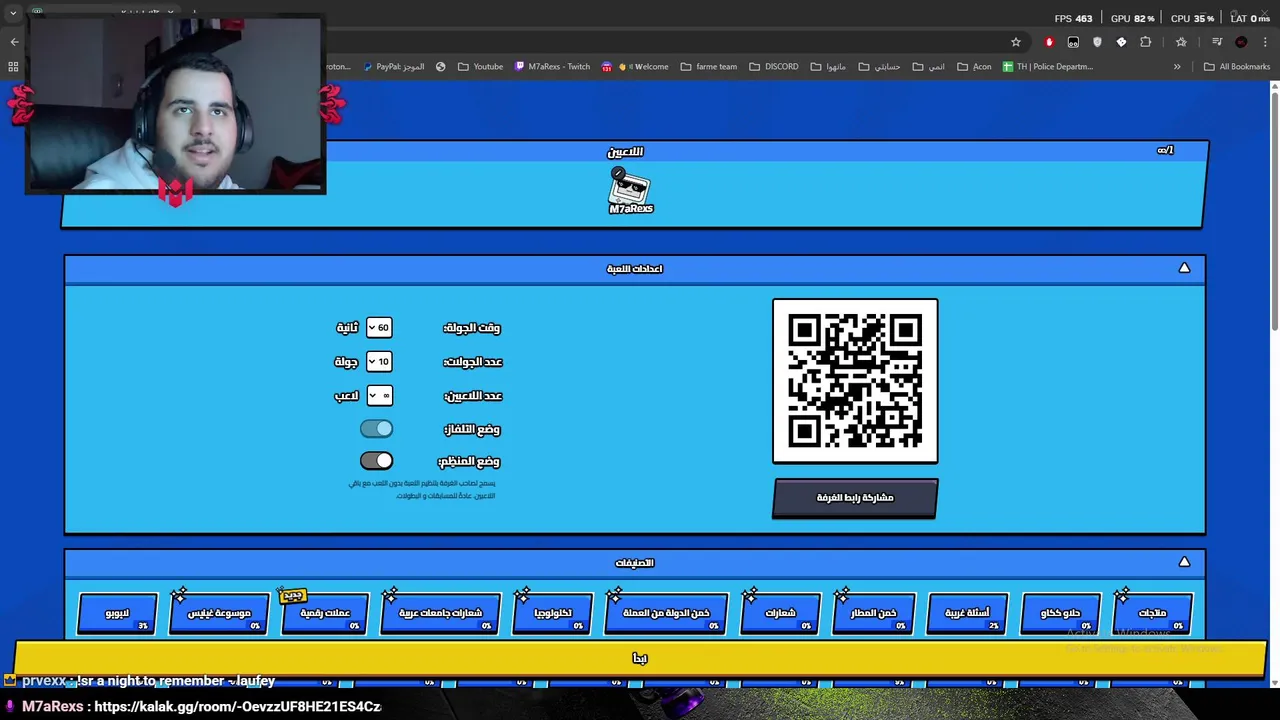Click the black diamond-shaped extension icon

pos(1121,42)
